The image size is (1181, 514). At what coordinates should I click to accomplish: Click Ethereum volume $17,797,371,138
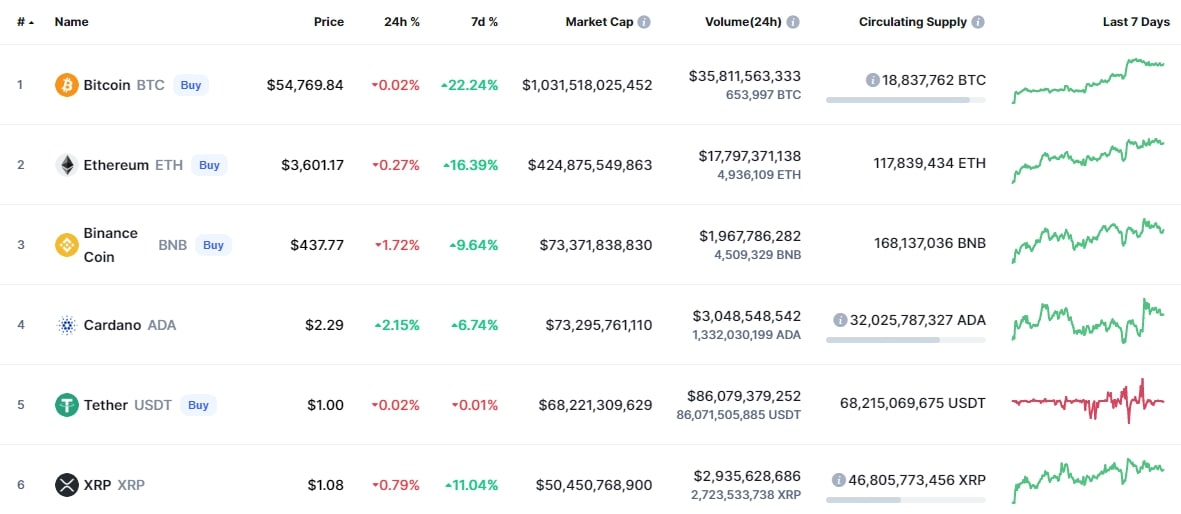(750, 156)
